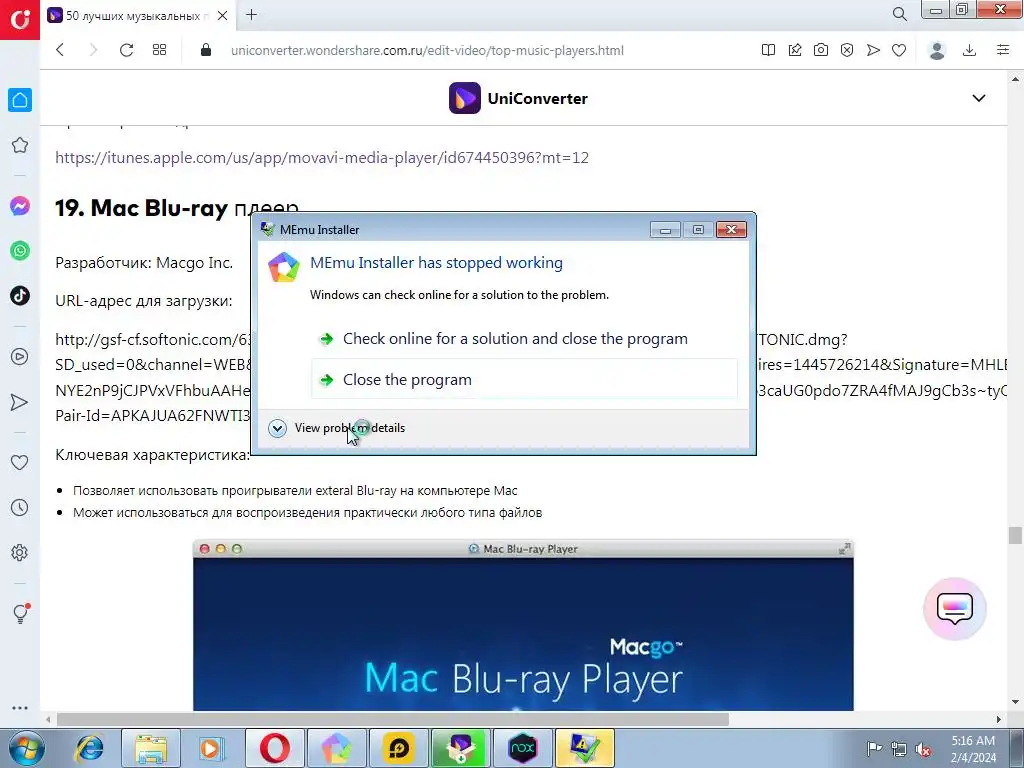Open sidebar bookmarks star icon
The height and width of the screenshot is (768, 1024).
(x=20, y=145)
